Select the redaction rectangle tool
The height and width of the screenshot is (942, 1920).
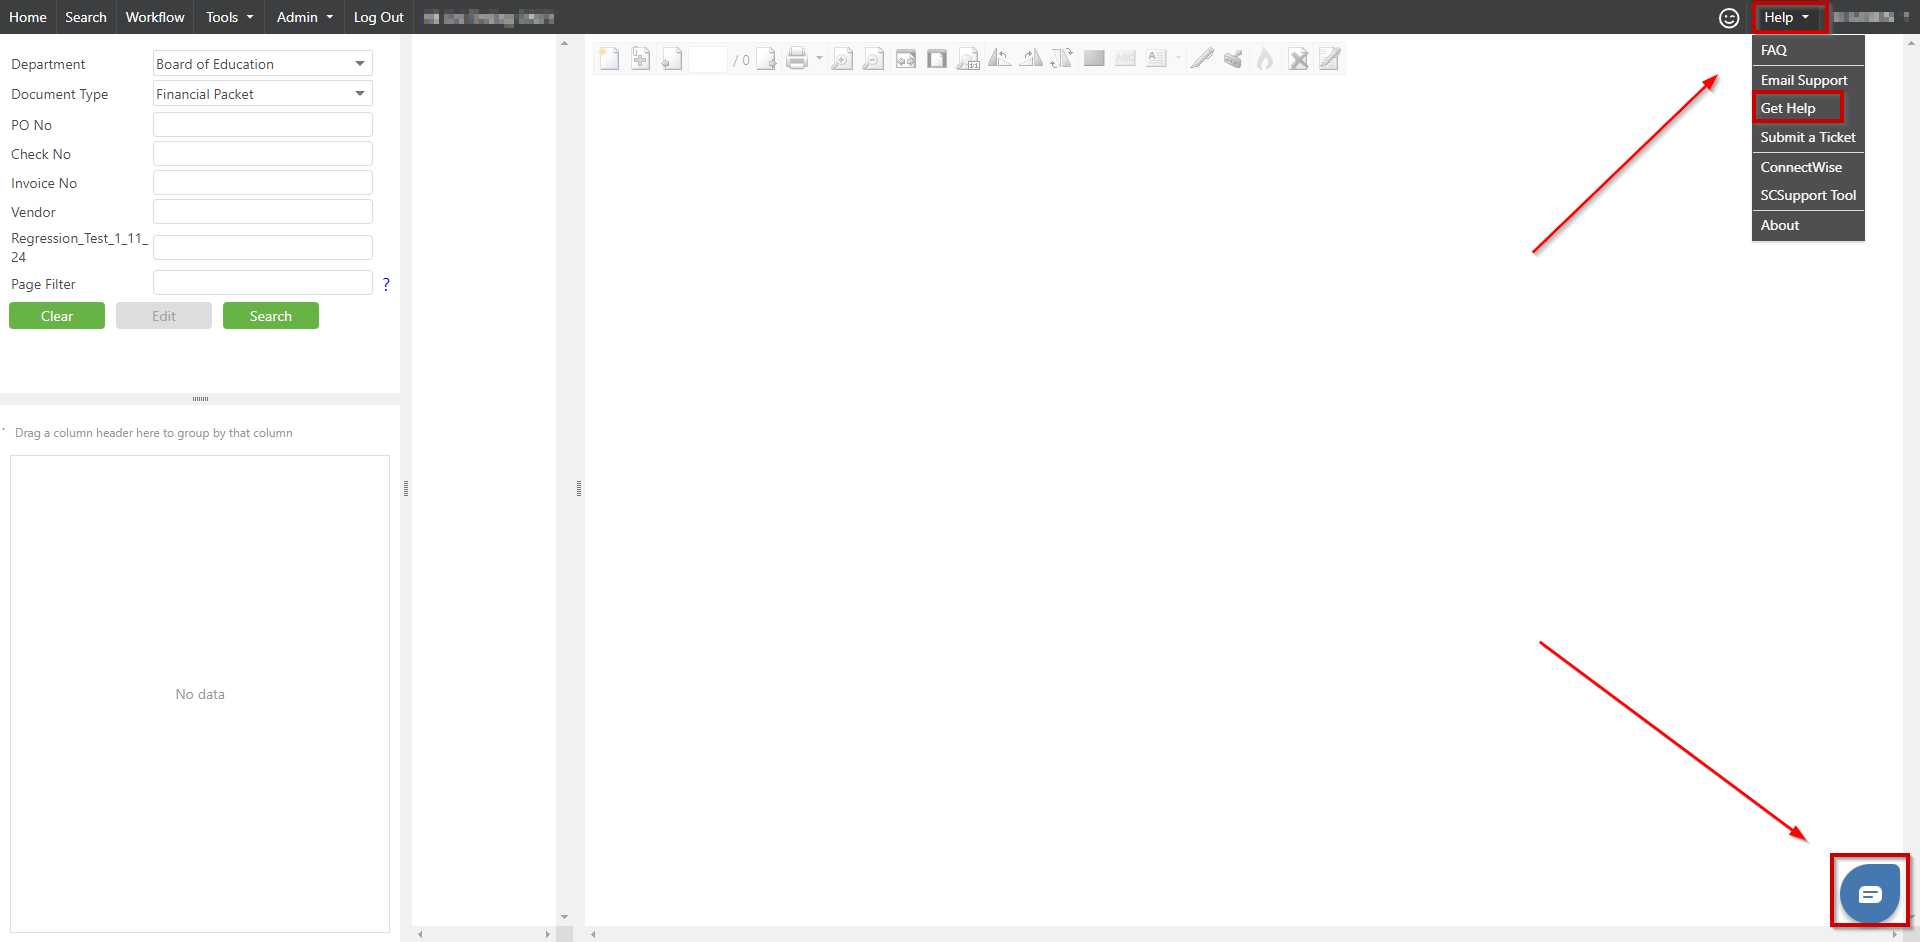(1094, 59)
